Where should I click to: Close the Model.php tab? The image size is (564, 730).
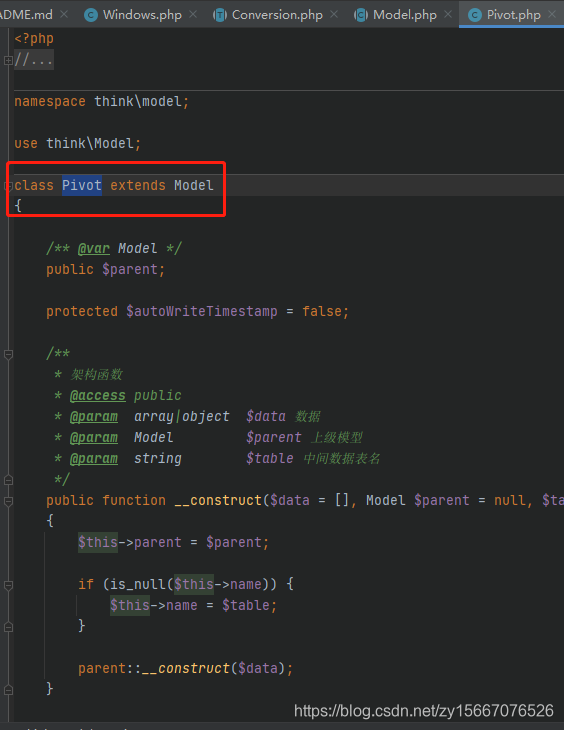tap(448, 15)
